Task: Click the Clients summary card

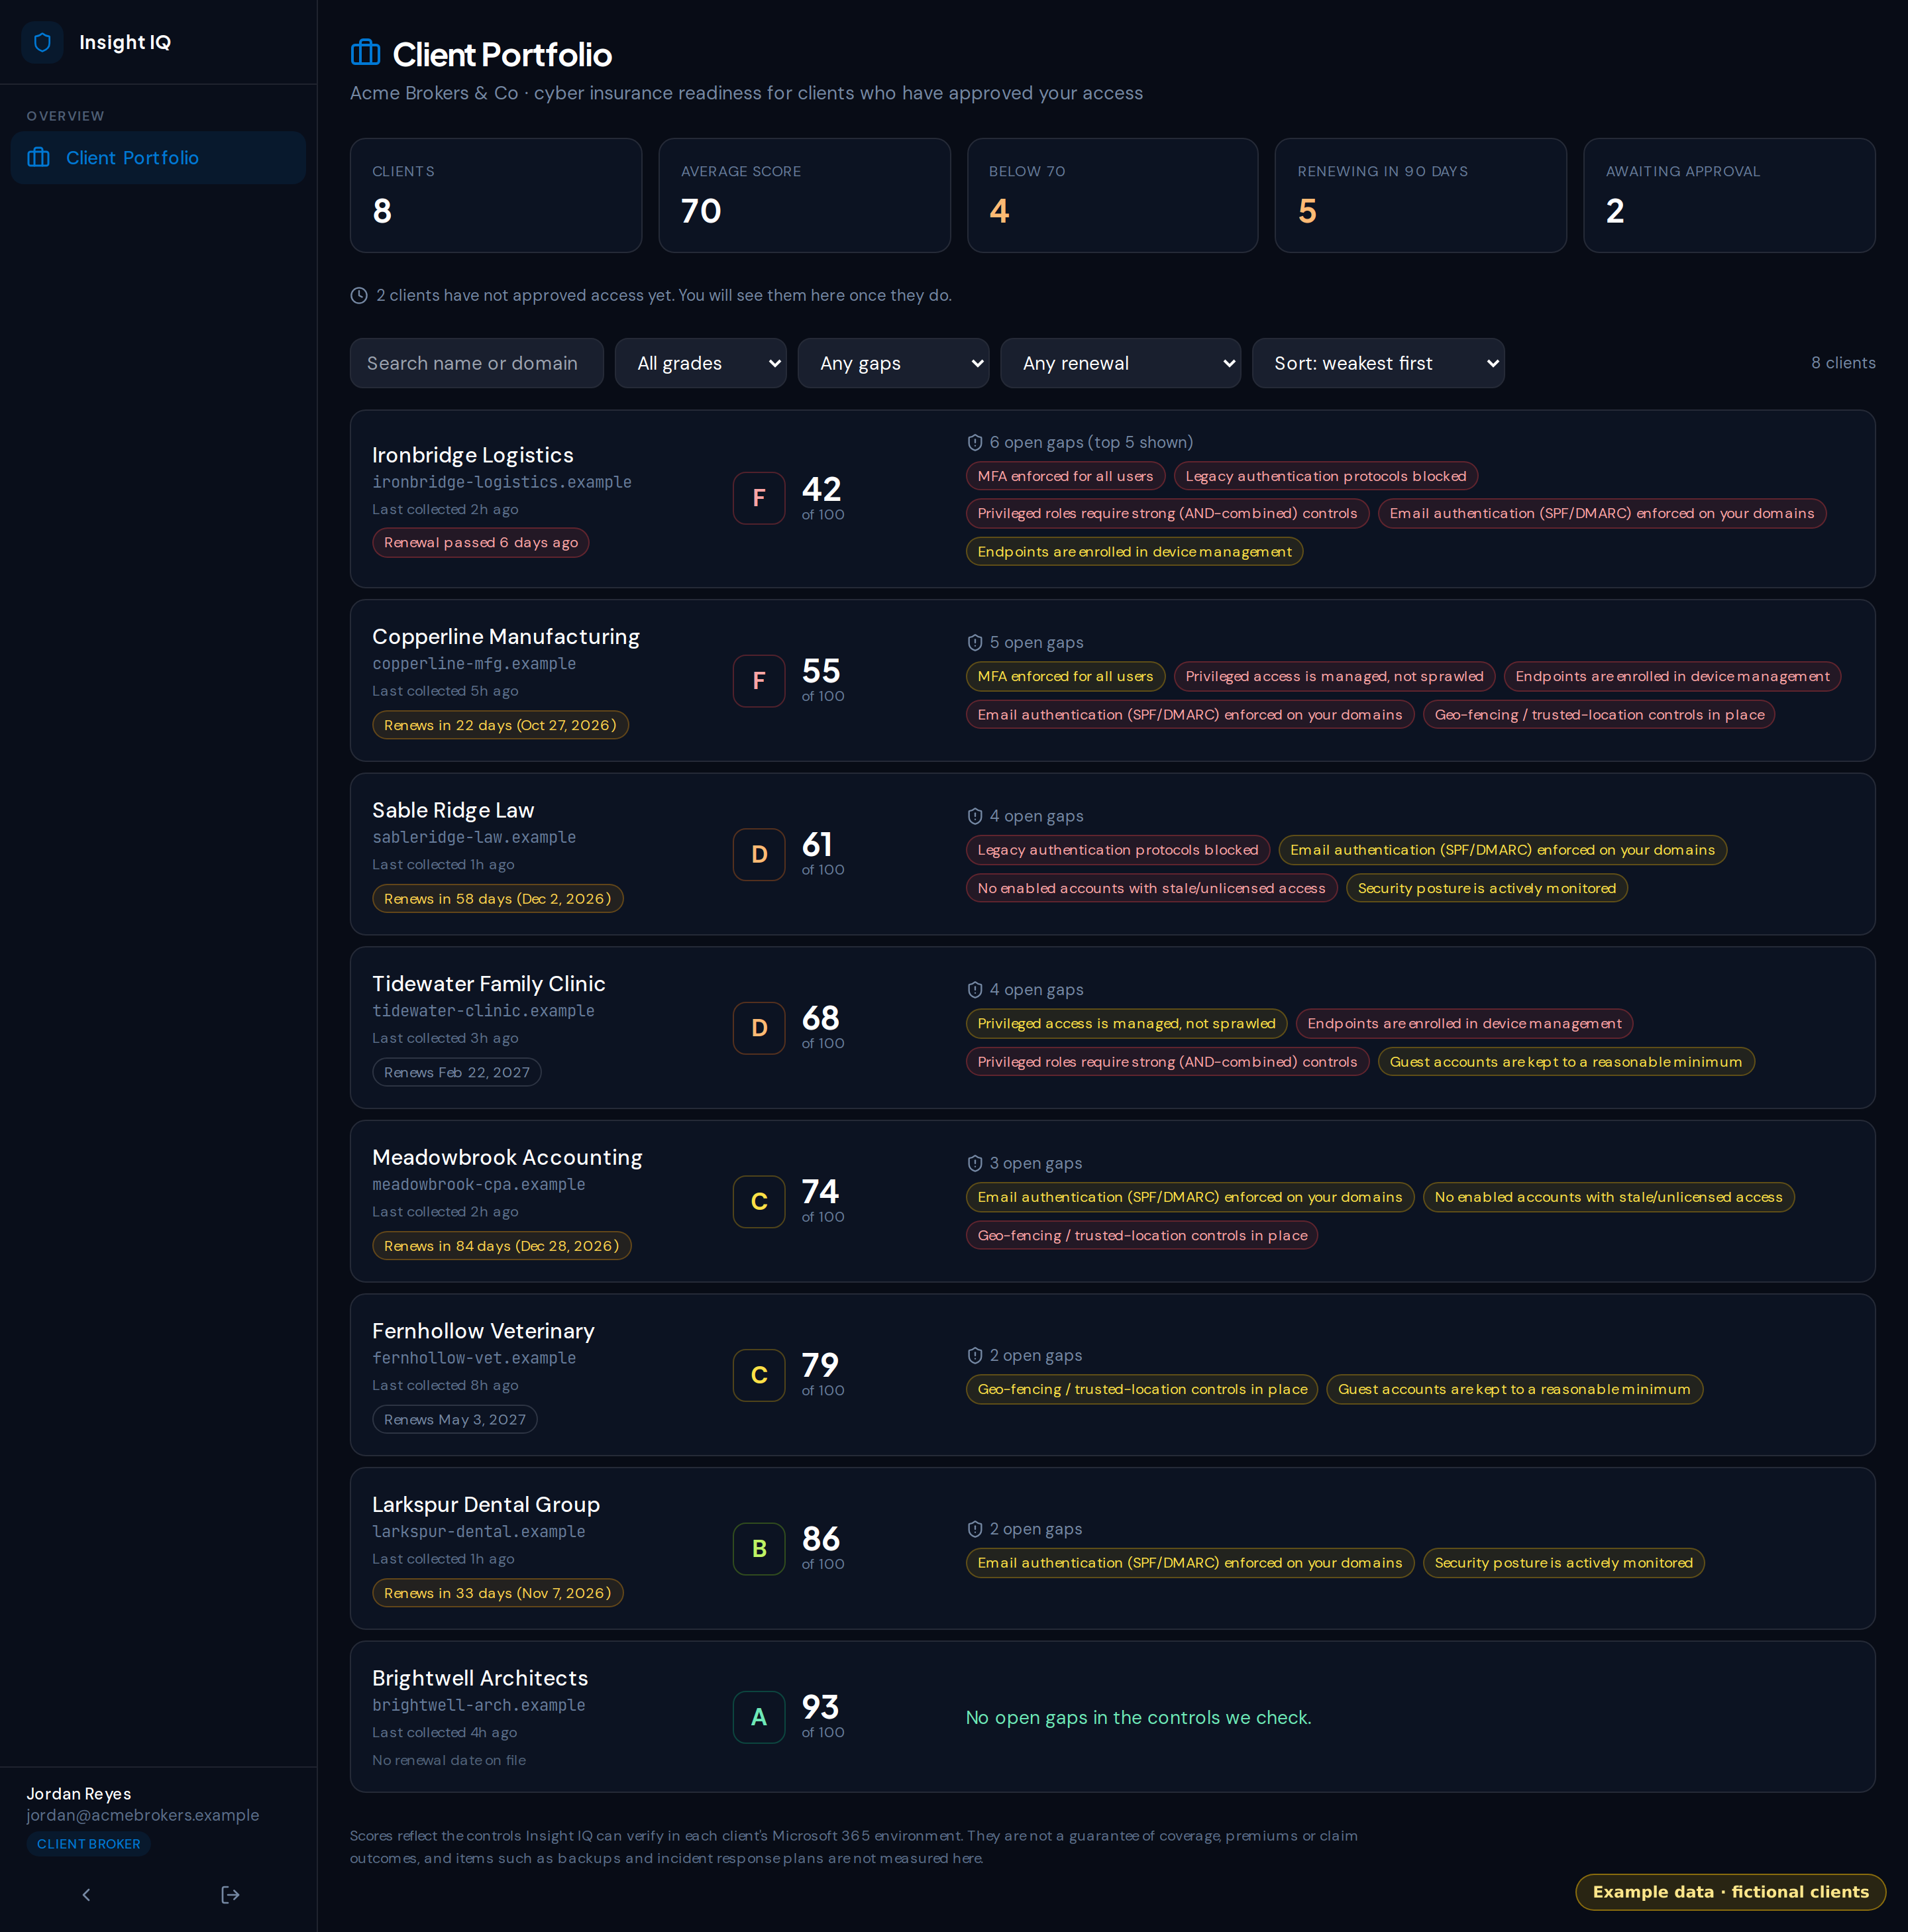Action: tap(496, 195)
